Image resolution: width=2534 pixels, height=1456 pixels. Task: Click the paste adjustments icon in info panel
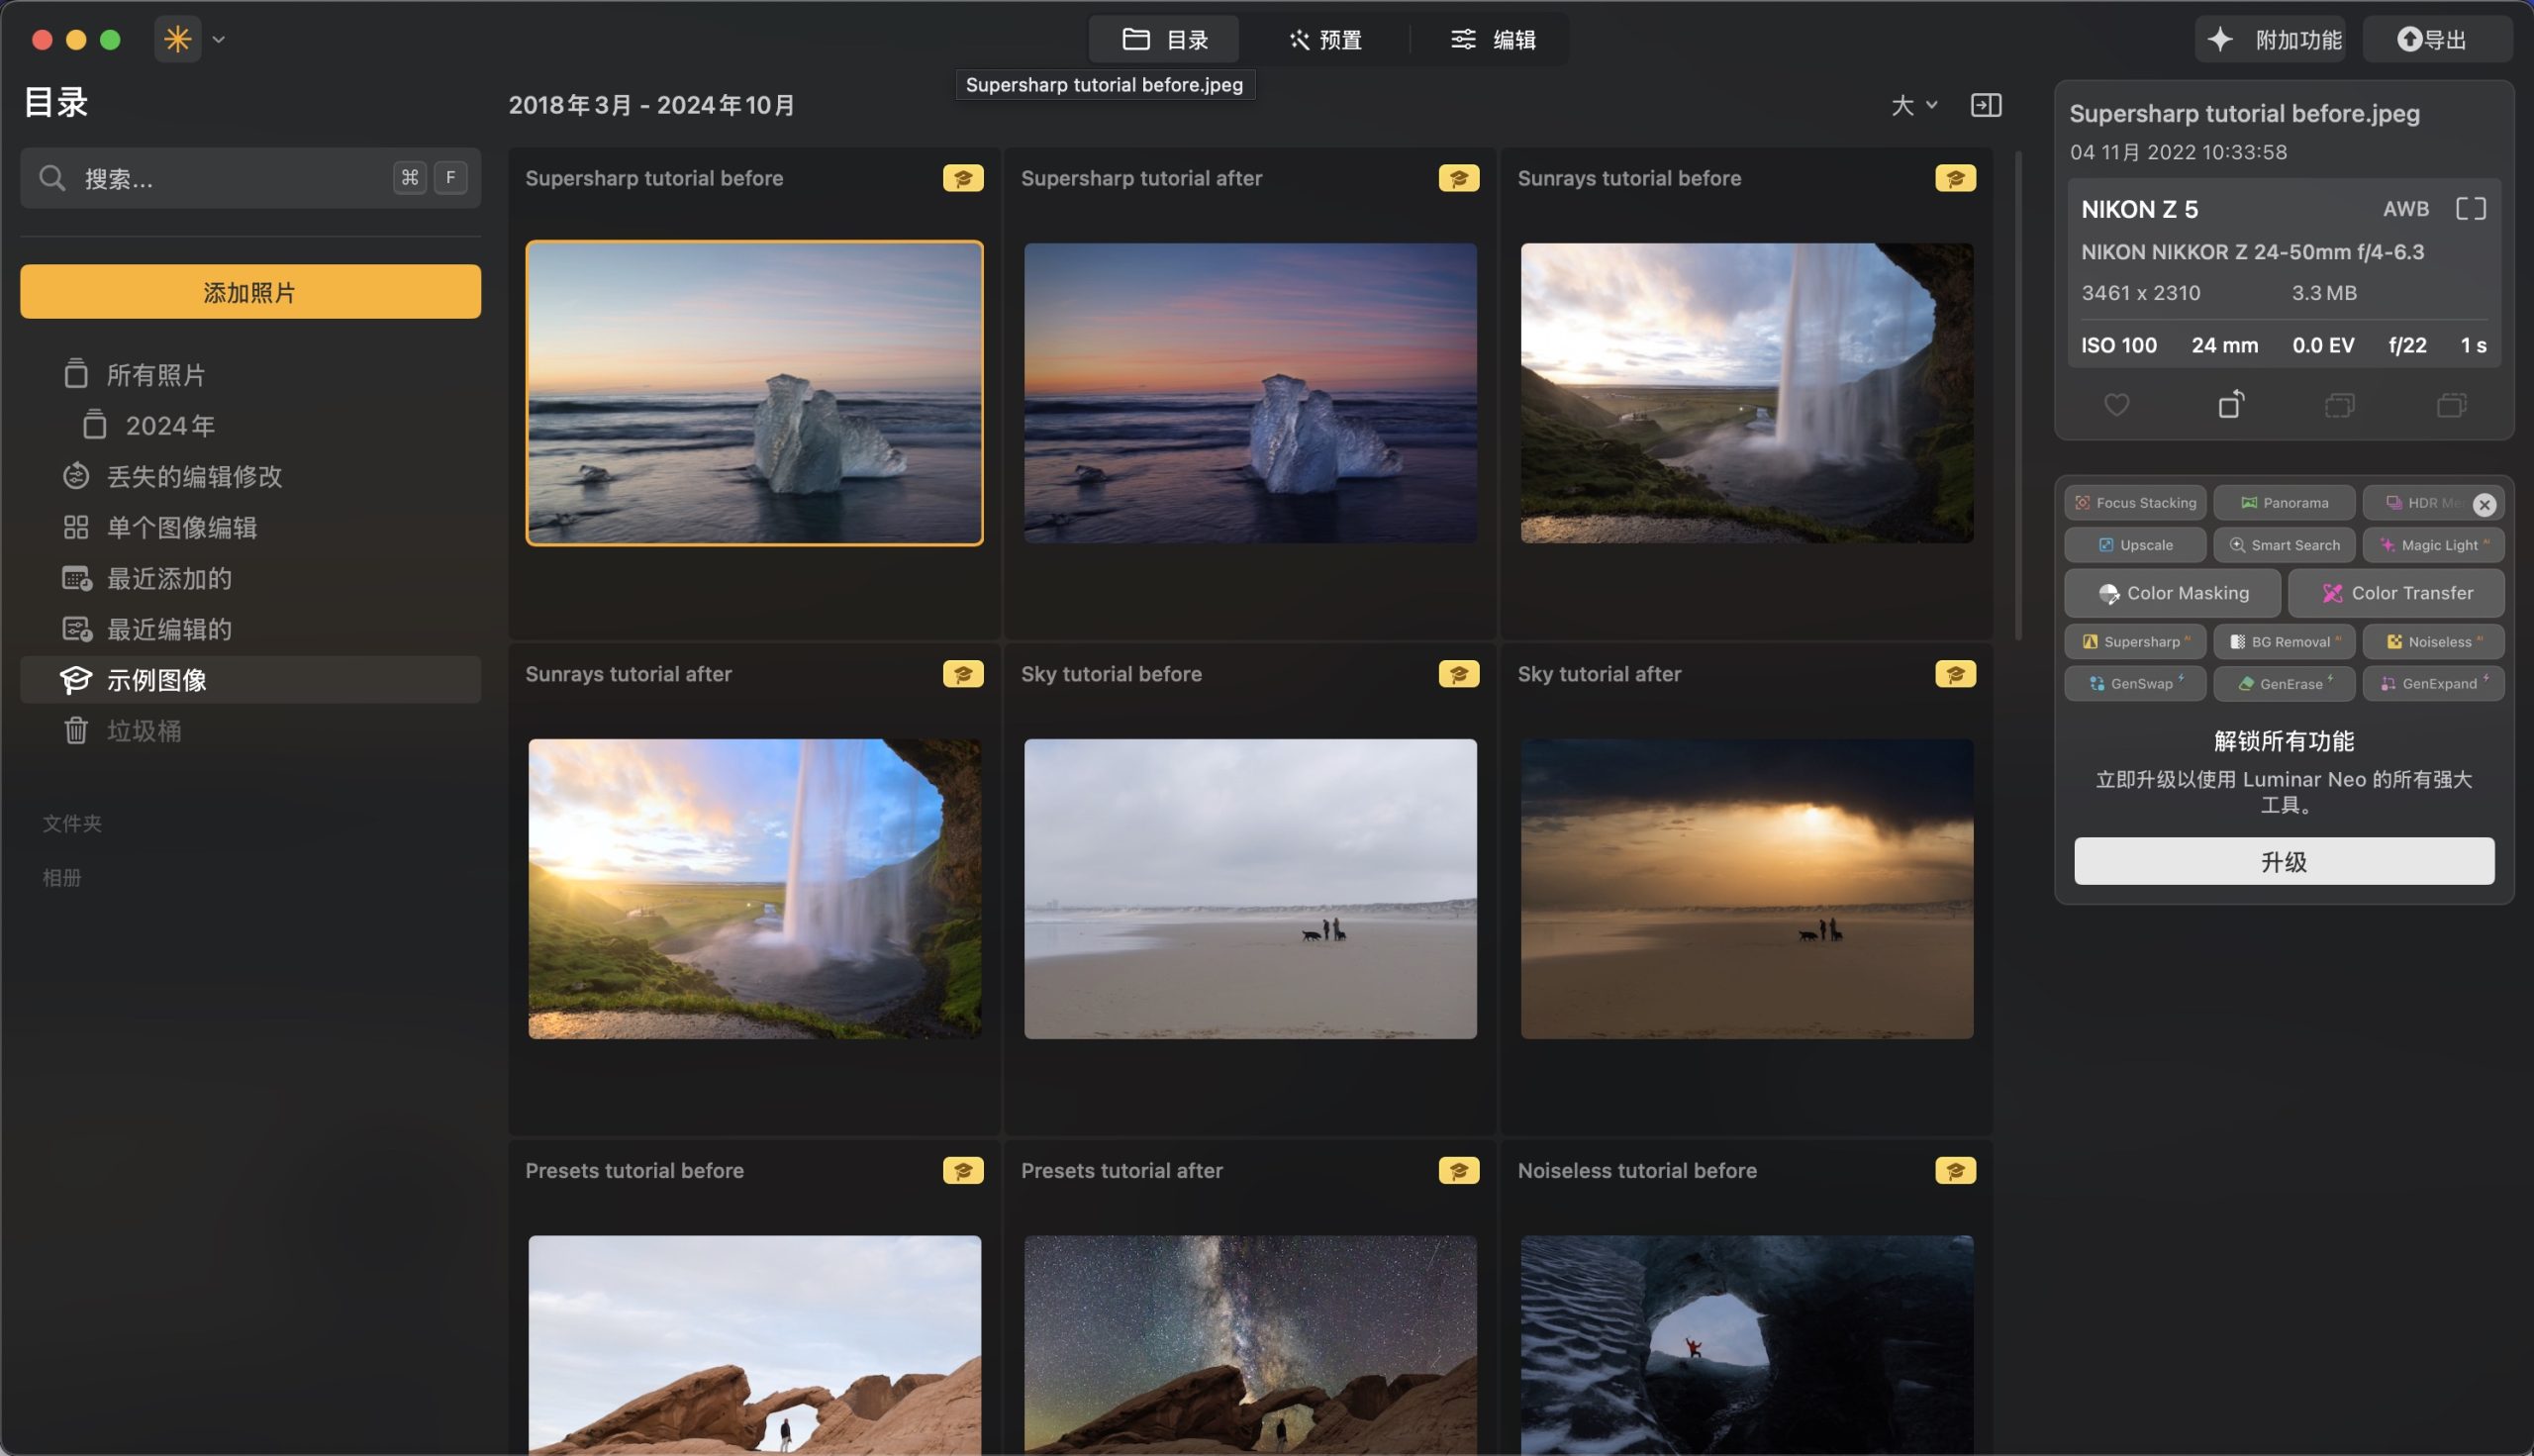[x=2451, y=405]
